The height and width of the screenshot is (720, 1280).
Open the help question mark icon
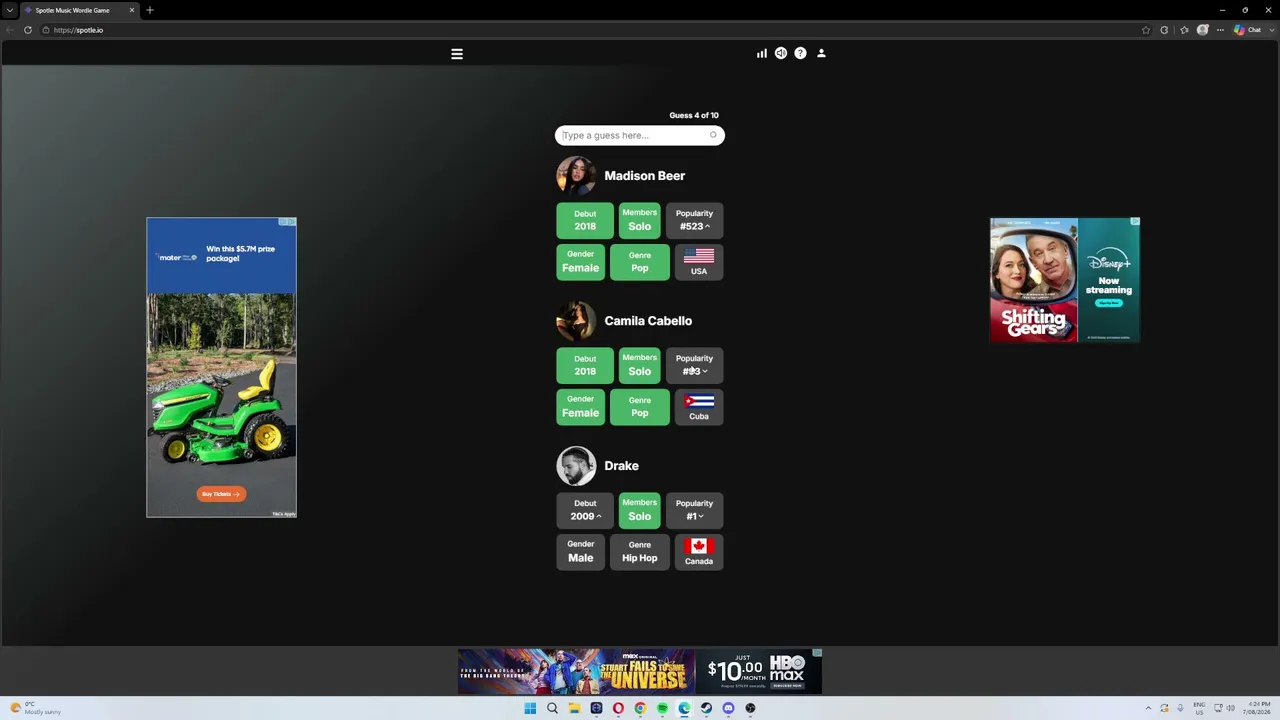pyautogui.click(x=800, y=53)
